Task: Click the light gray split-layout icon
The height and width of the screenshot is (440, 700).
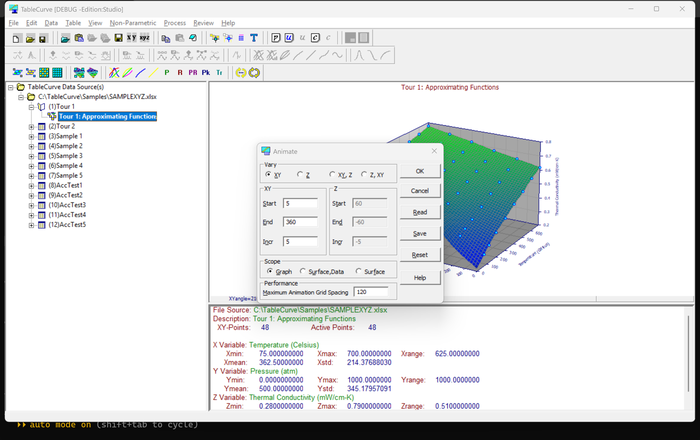Action: (364, 38)
